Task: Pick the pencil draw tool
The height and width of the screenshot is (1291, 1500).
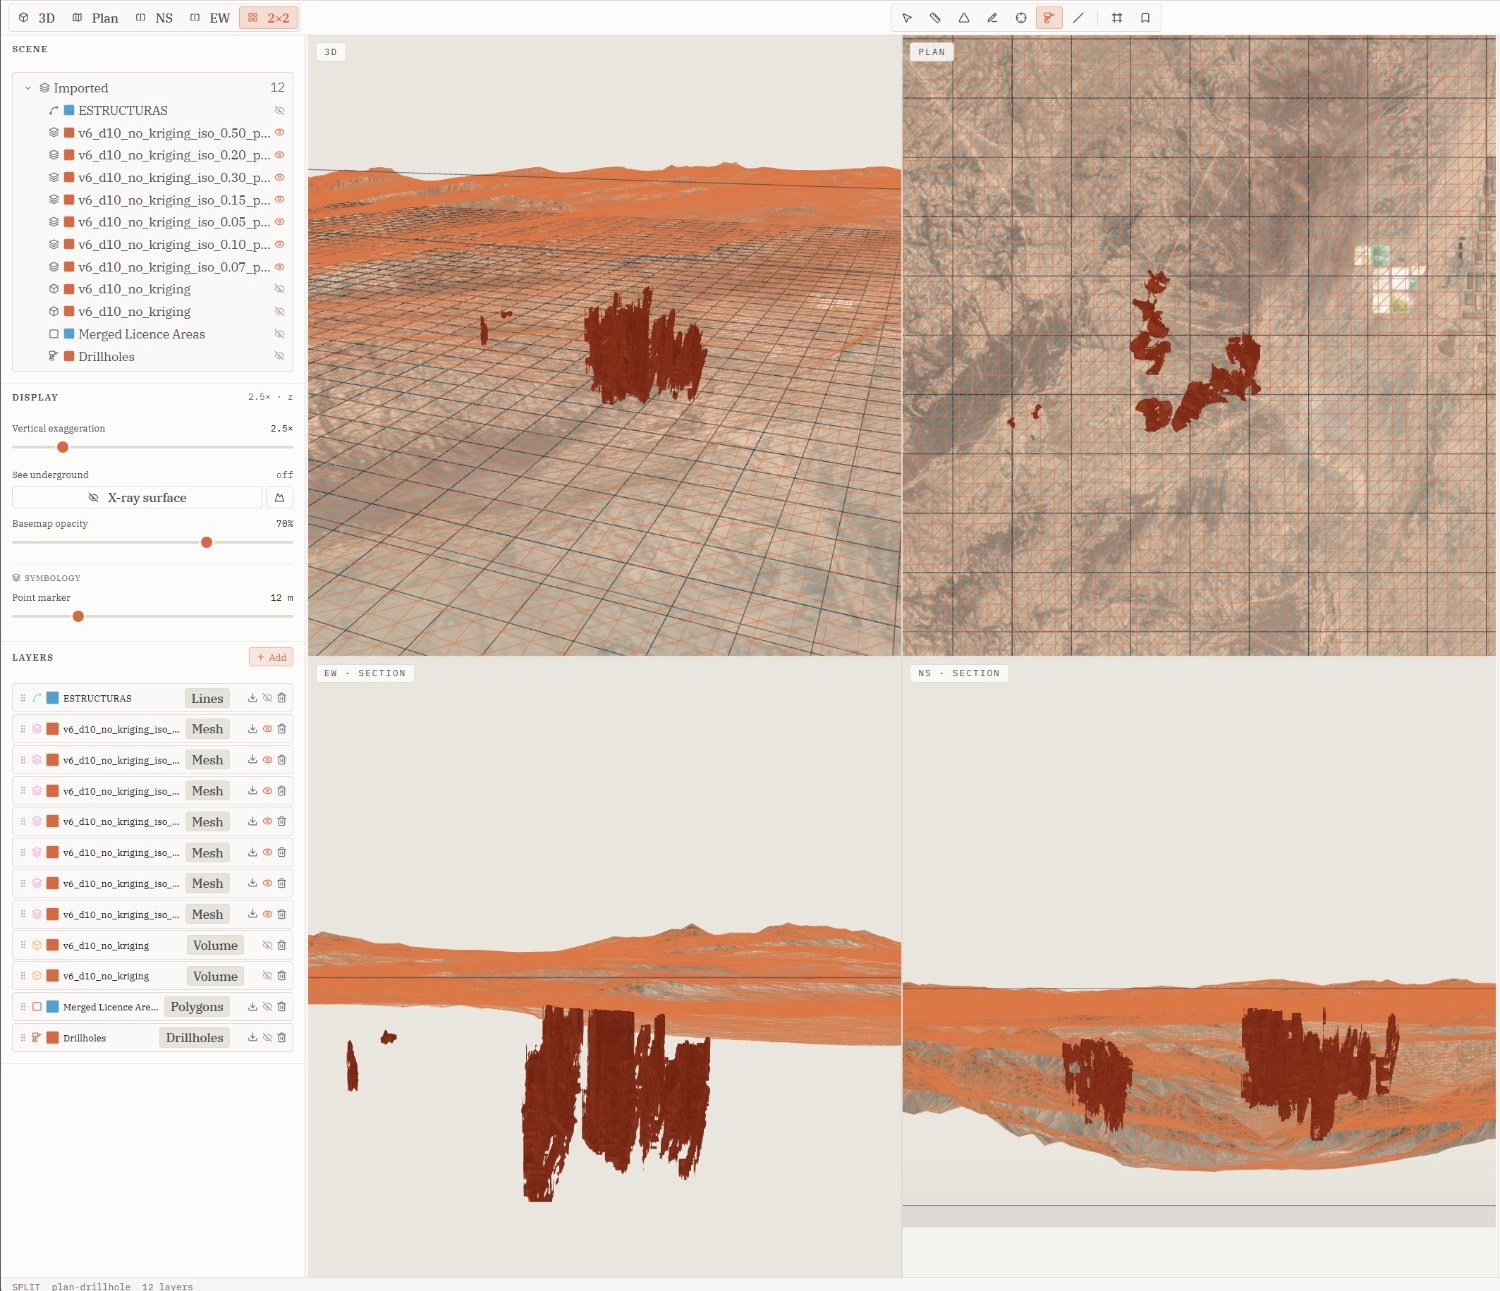Action: point(992,18)
